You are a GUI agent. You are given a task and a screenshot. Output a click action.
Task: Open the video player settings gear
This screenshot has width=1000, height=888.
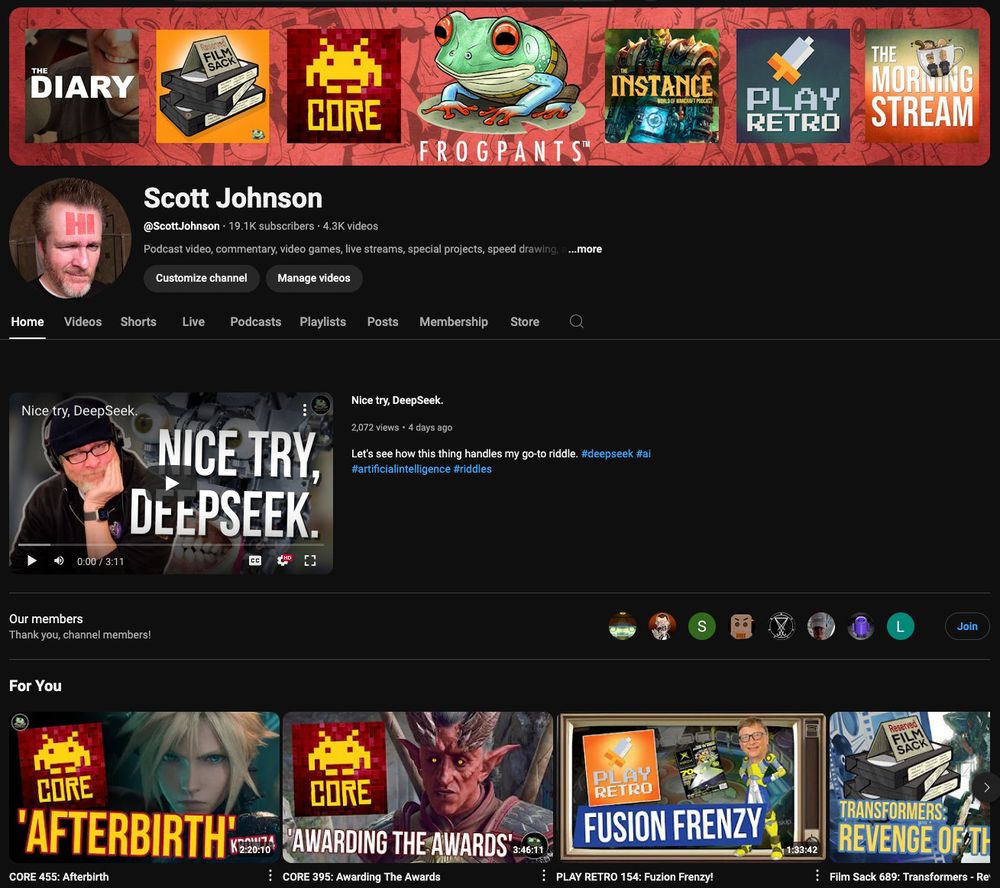283,560
